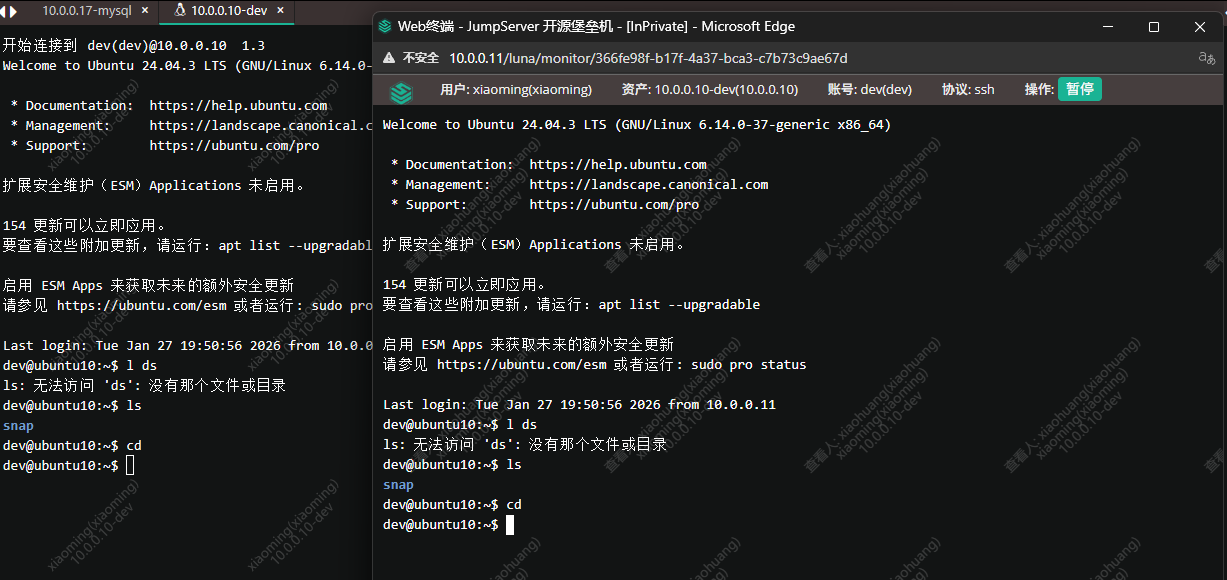Click the cursor box in left terminal prompt
The width and height of the screenshot is (1227, 580).
tap(130, 465)
